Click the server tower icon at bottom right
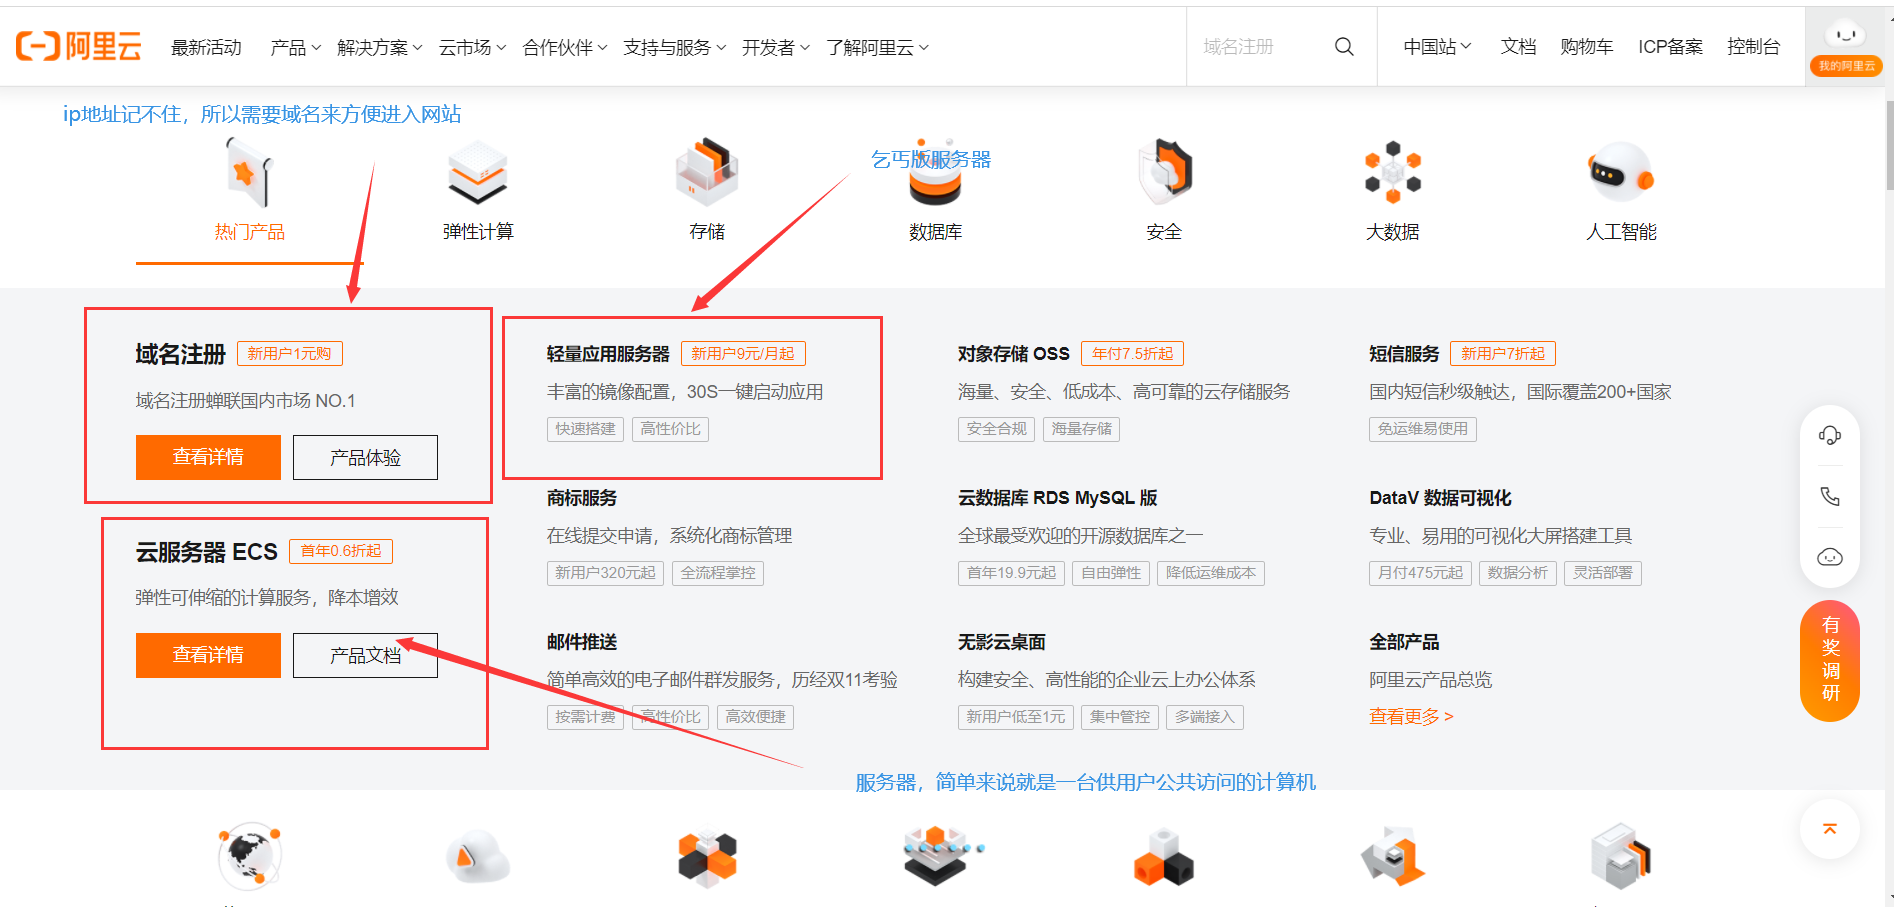 pos(1621,856)
